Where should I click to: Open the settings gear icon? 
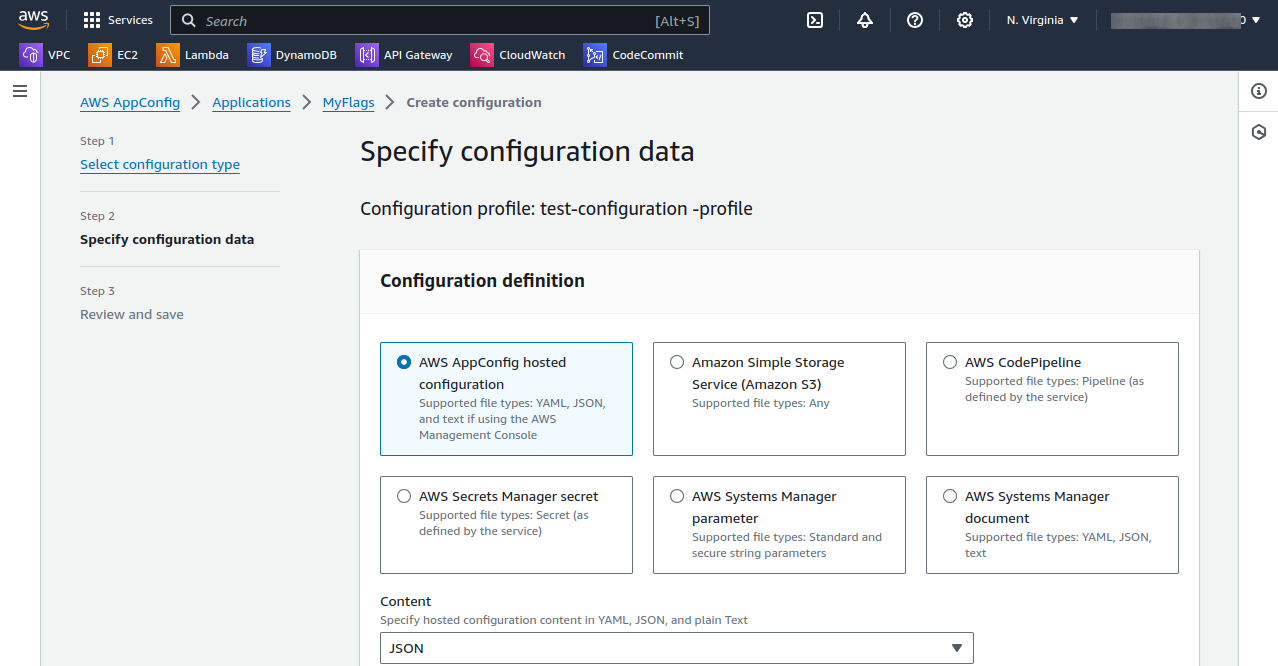965,20
